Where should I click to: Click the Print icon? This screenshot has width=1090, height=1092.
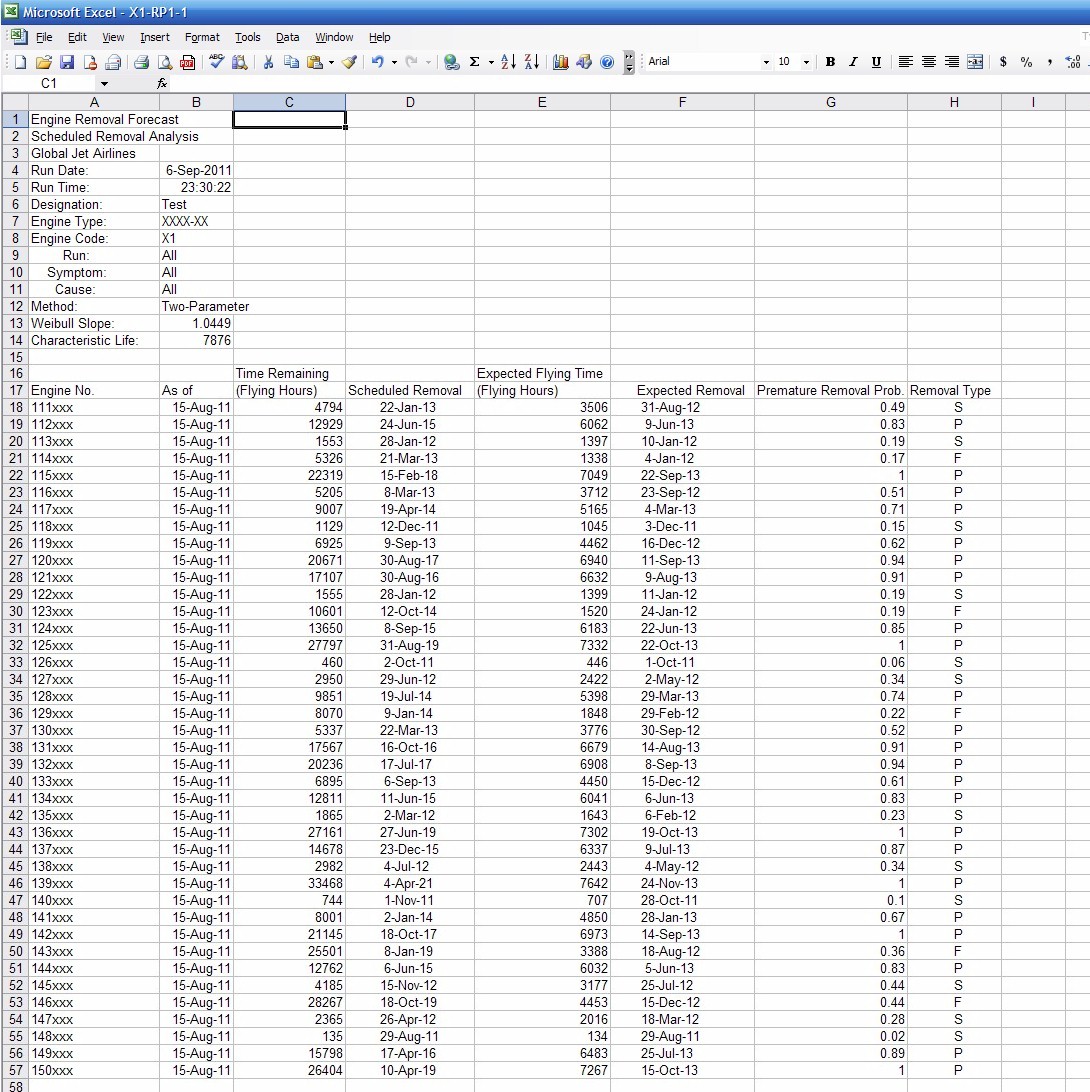[142, 62]
